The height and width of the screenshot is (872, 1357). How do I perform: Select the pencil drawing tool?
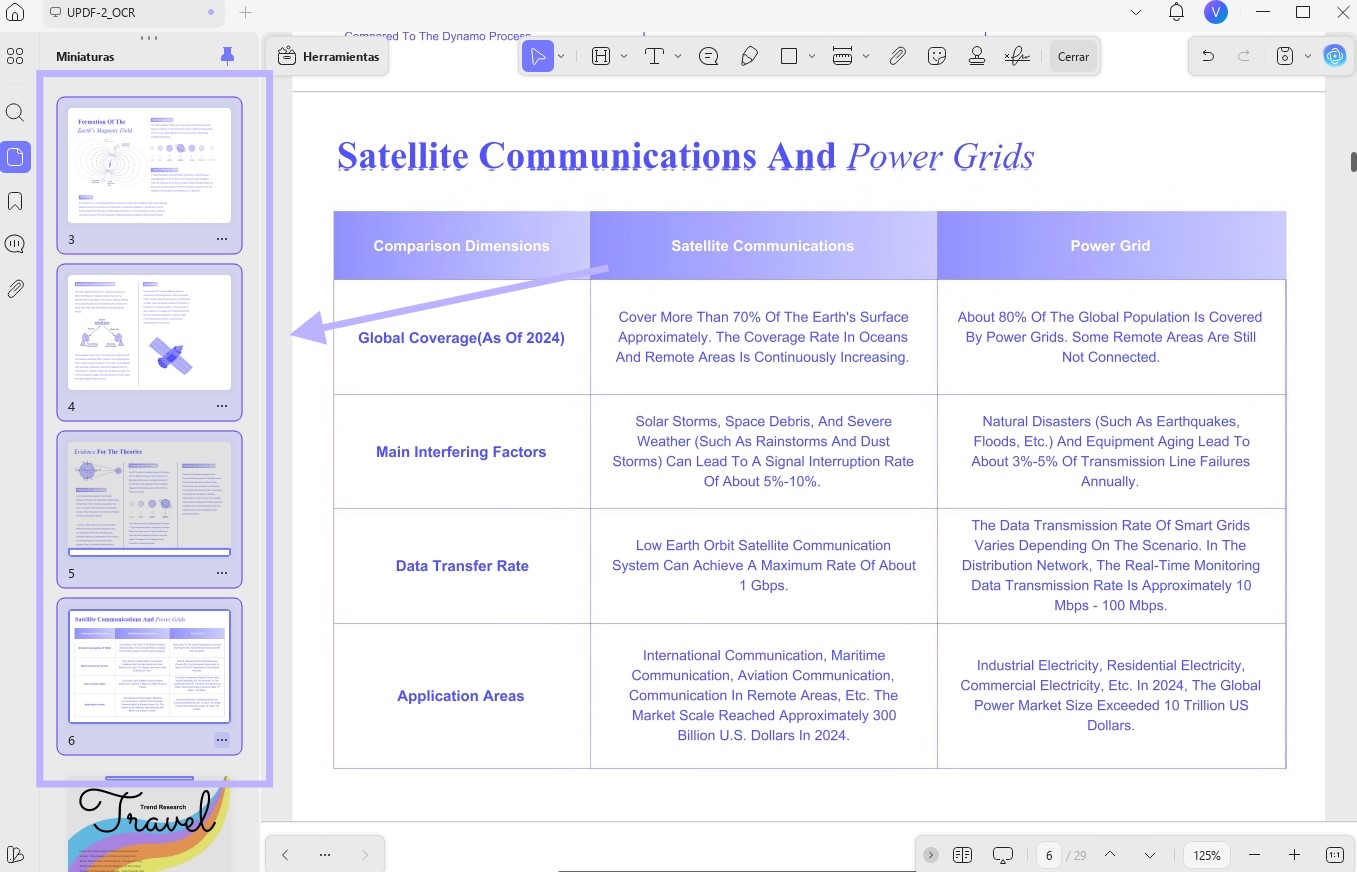(749, 56)
